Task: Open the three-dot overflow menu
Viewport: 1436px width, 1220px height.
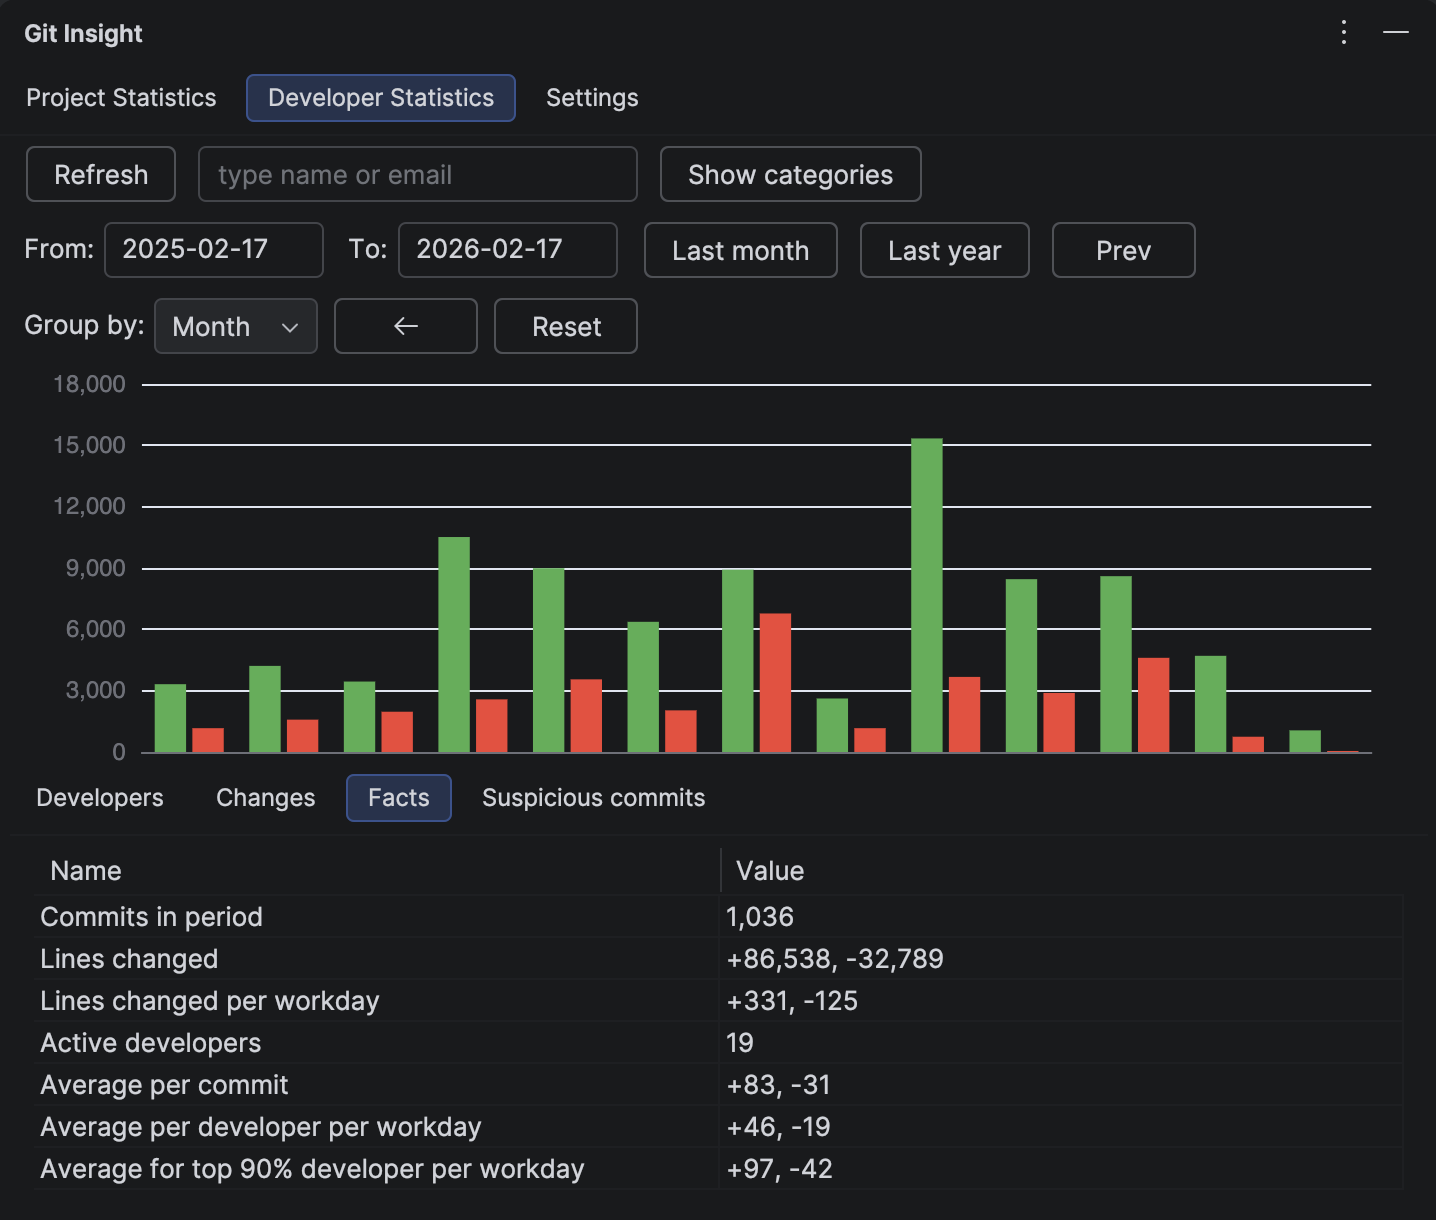Action: [1343, 32]
